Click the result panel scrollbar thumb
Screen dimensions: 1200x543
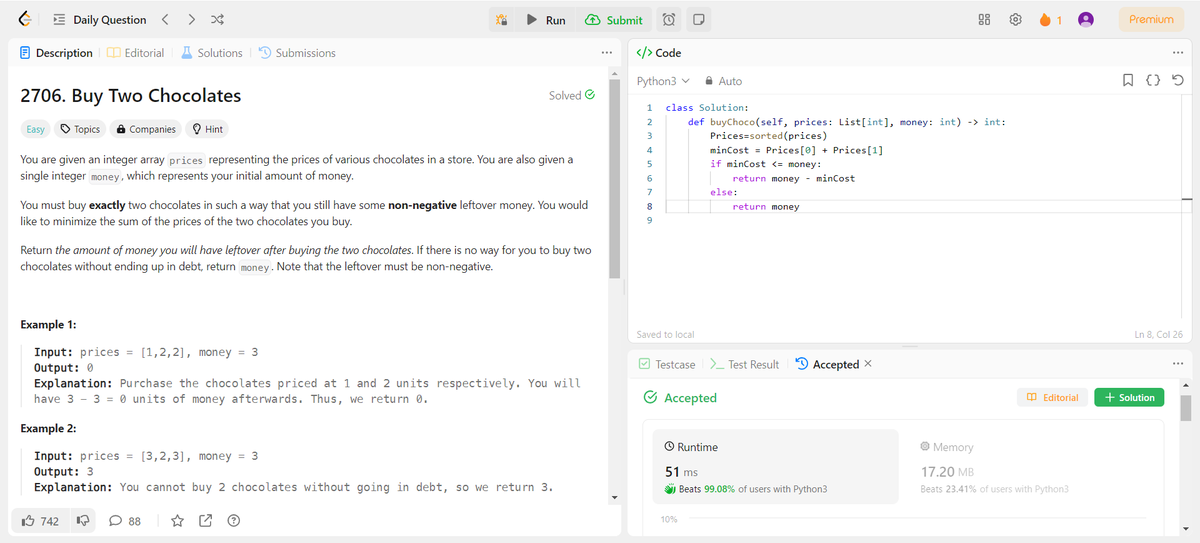(x=1186, y=408)
